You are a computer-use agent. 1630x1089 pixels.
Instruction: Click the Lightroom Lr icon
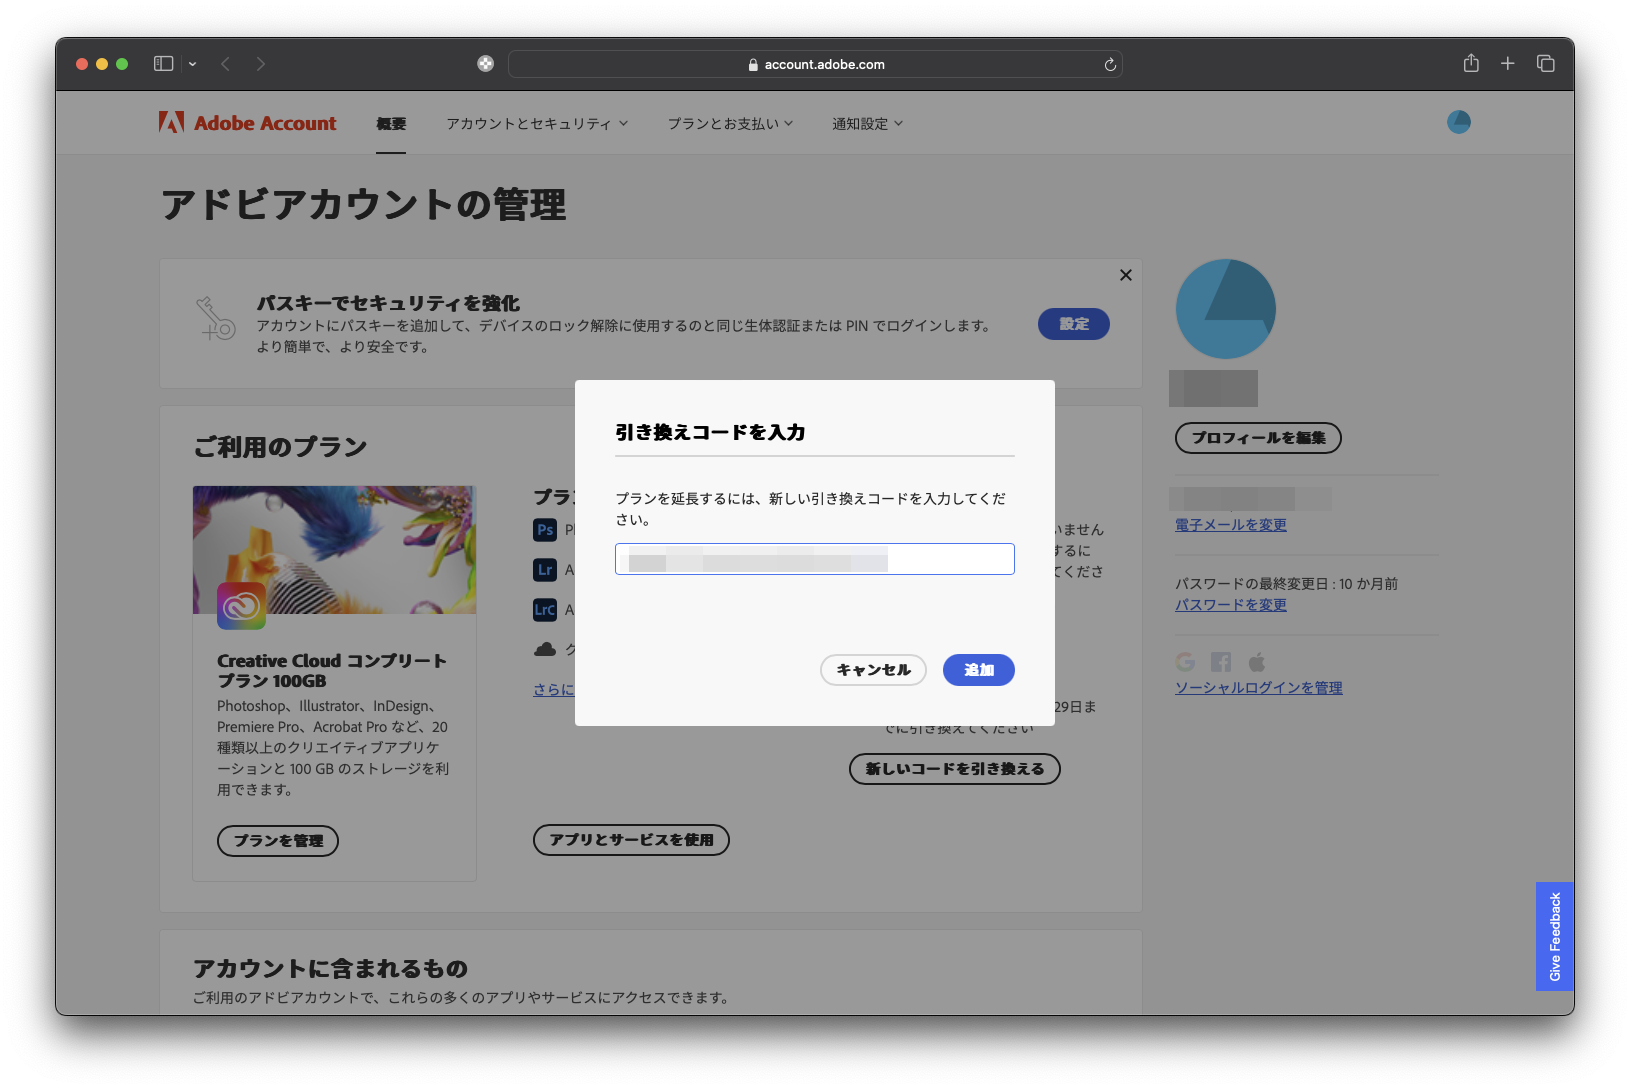pyautogui.click(x=545, y=570)
